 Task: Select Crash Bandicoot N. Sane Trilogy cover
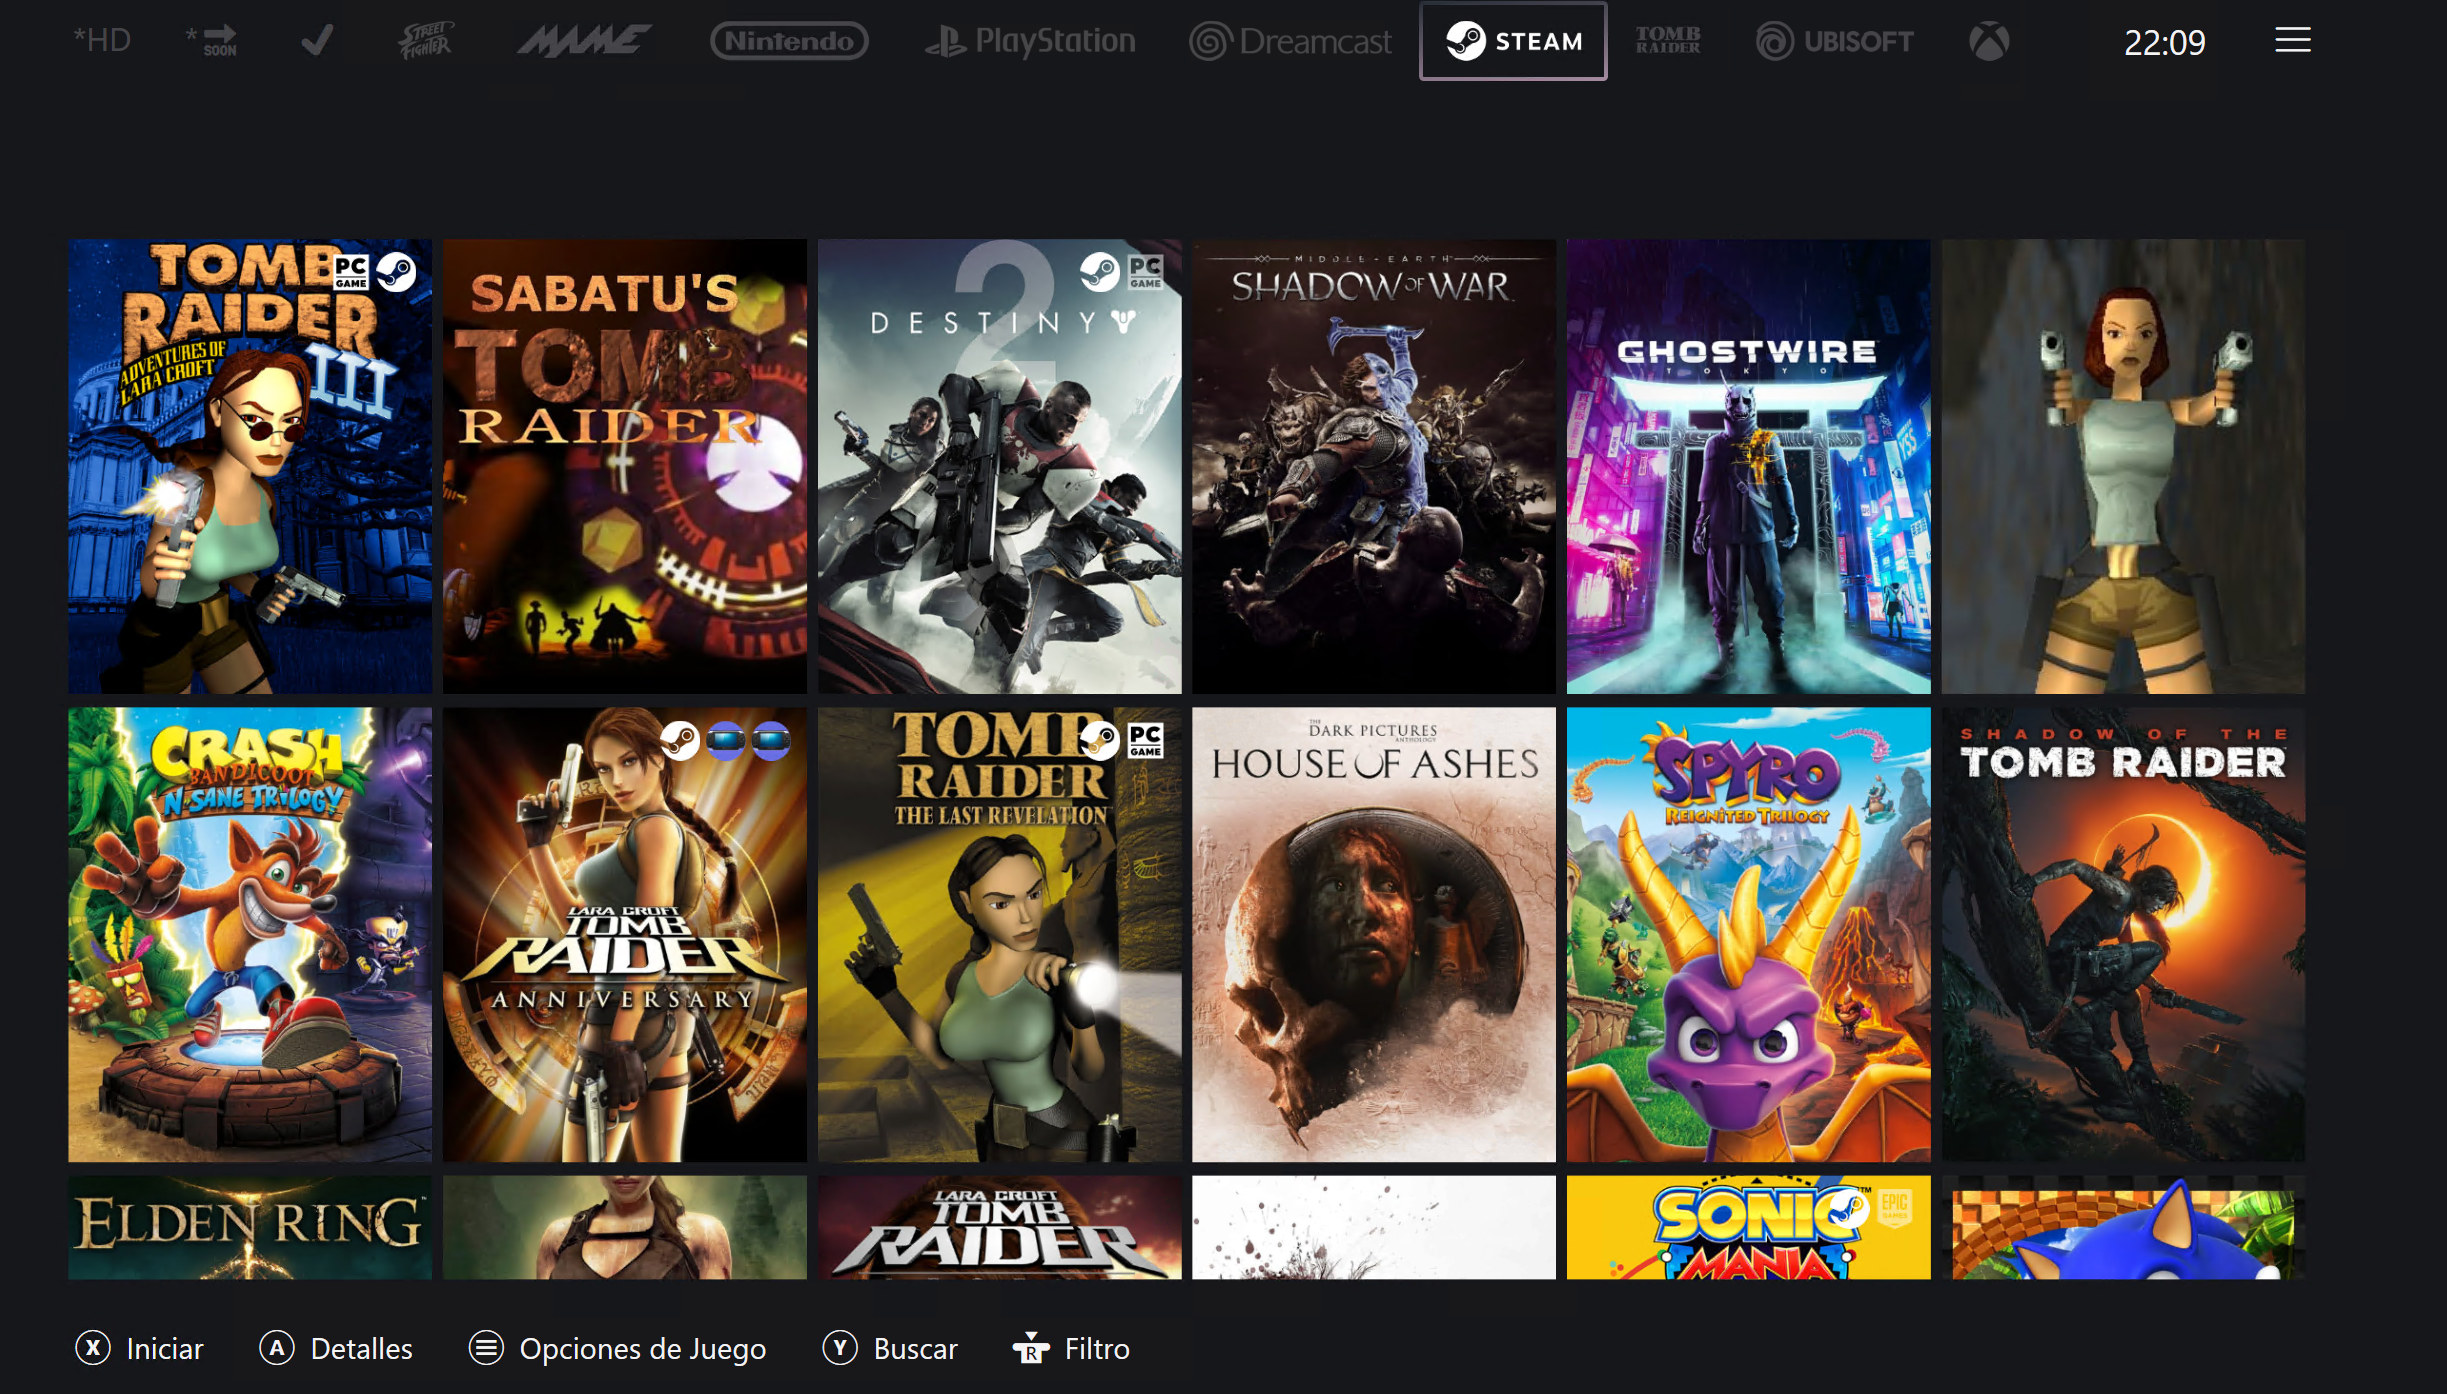(250, 934)
